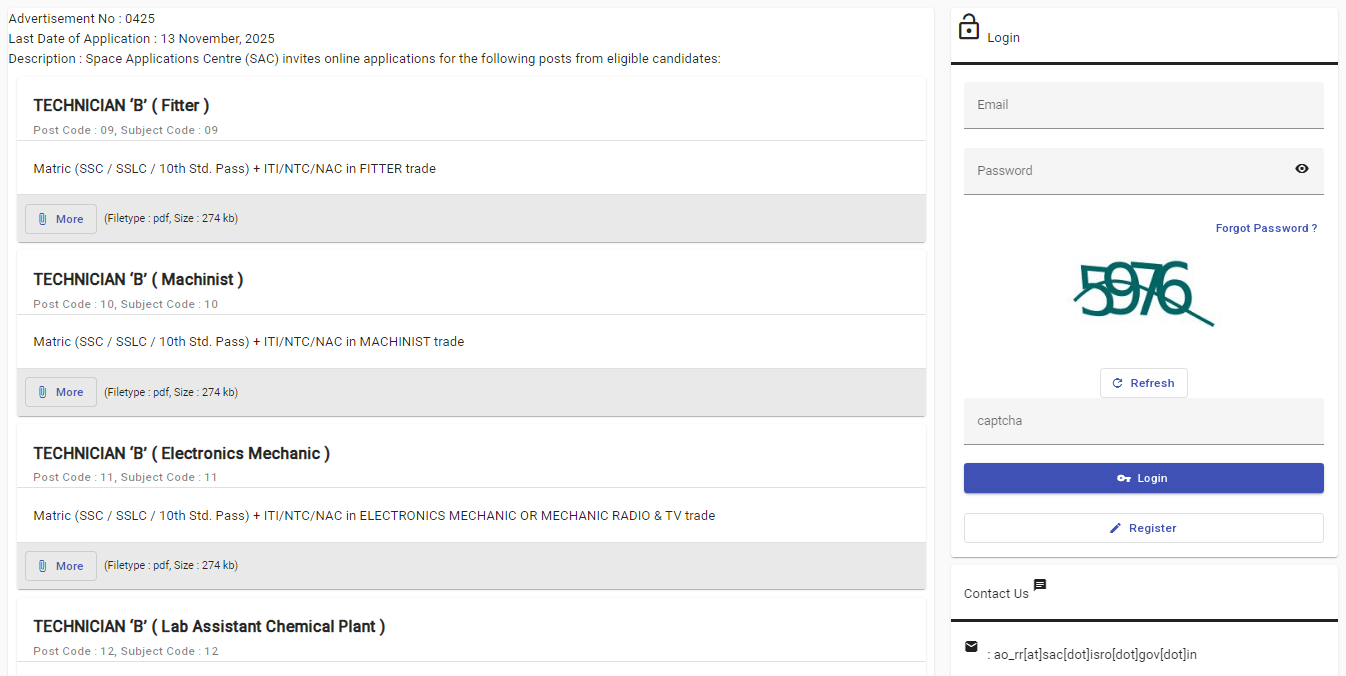Refresh the captcha image
Screen dimensions: 1346x676
coord(1143,383)
